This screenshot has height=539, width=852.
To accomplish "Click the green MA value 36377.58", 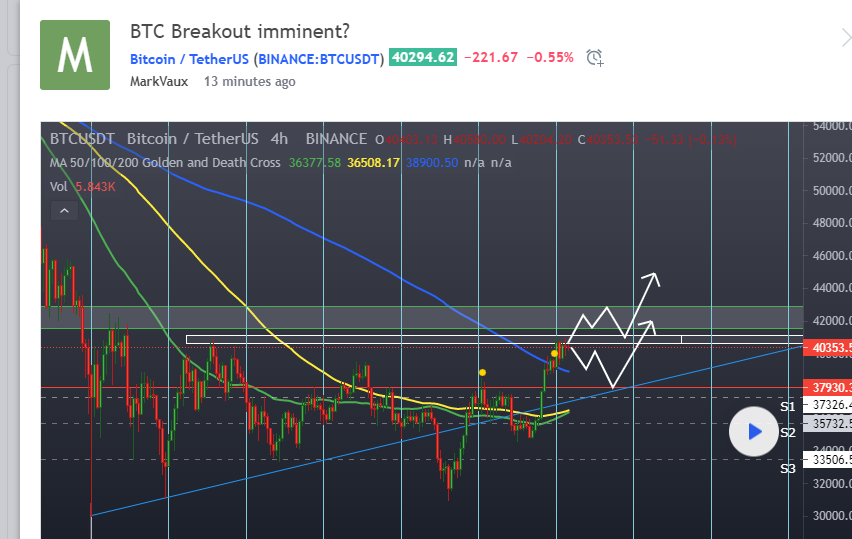I will 315,162.
